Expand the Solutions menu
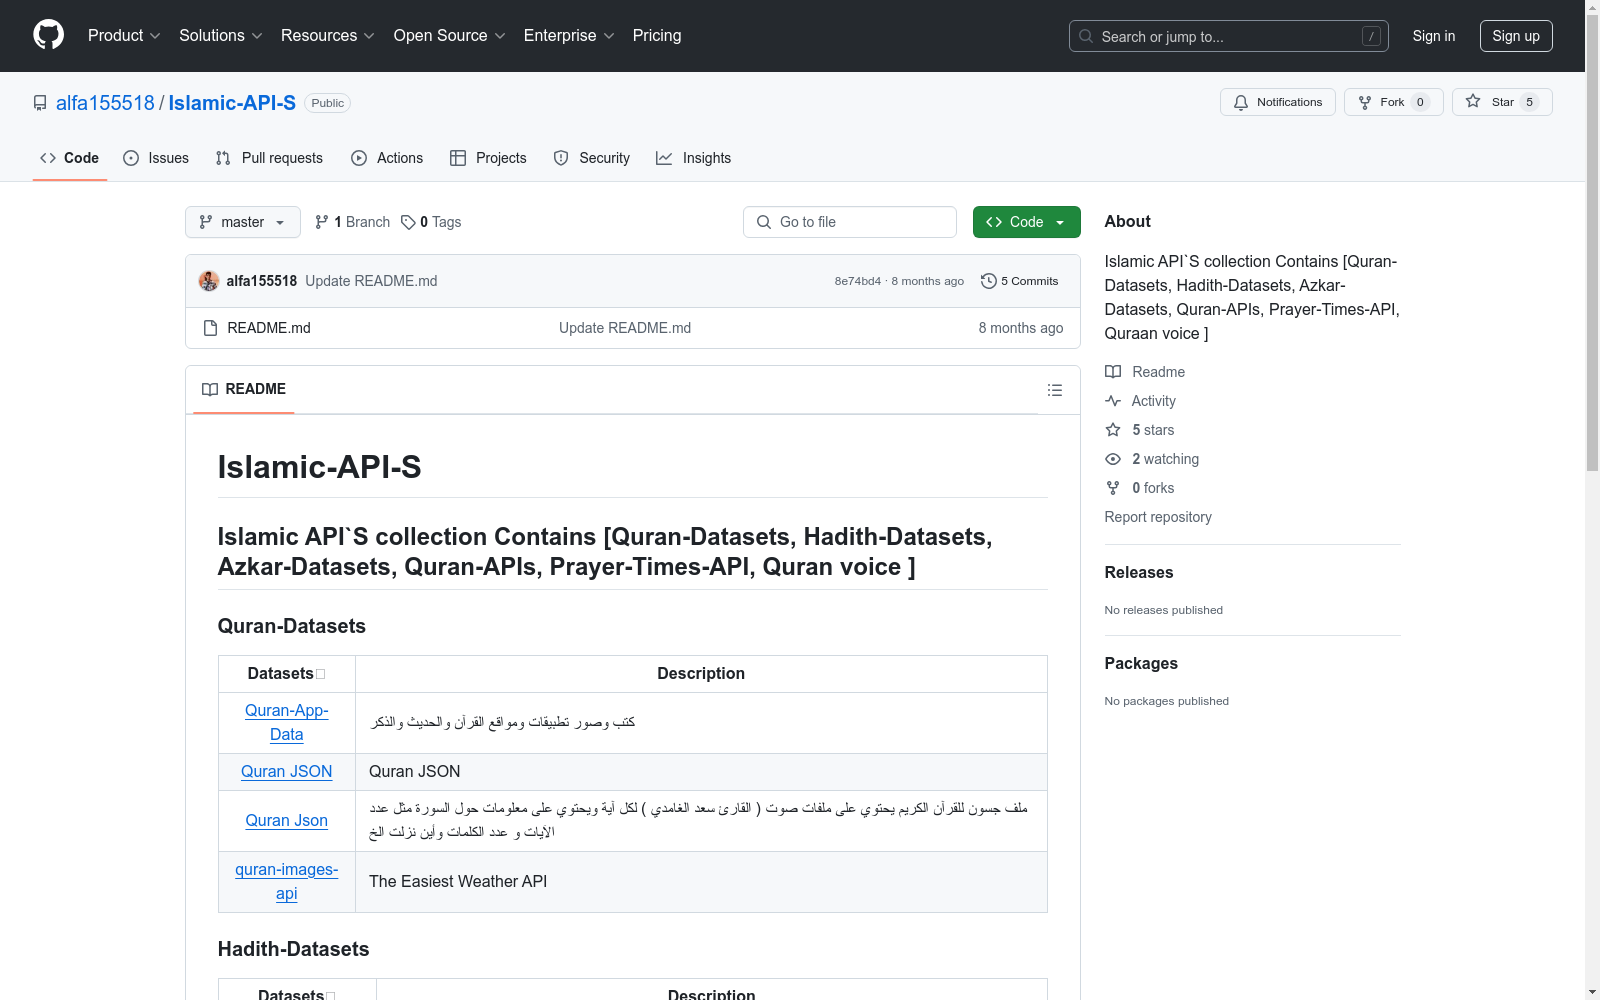The width and height of the screenshot is (1600, 1000). click(221, 36)
